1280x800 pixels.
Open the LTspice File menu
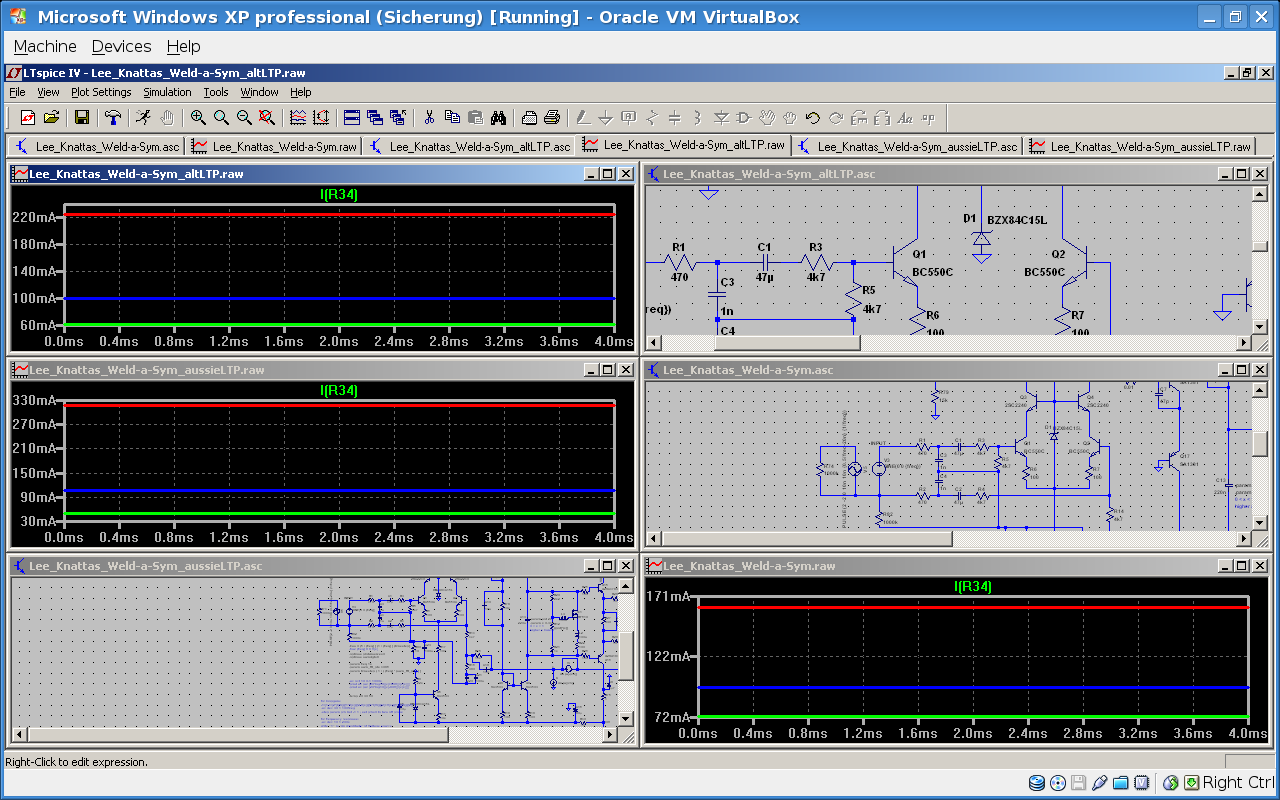tap(17, 92)
